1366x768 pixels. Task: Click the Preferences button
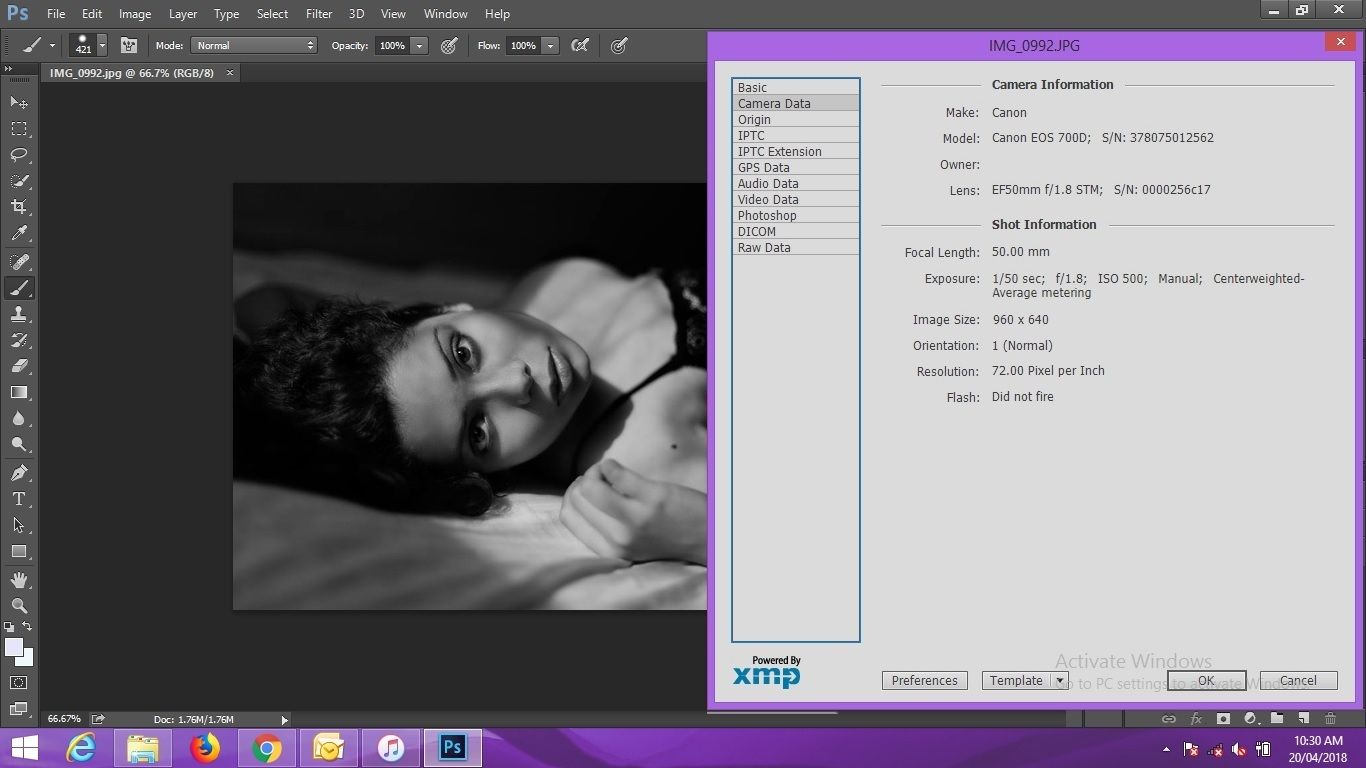tap(925, 681)
